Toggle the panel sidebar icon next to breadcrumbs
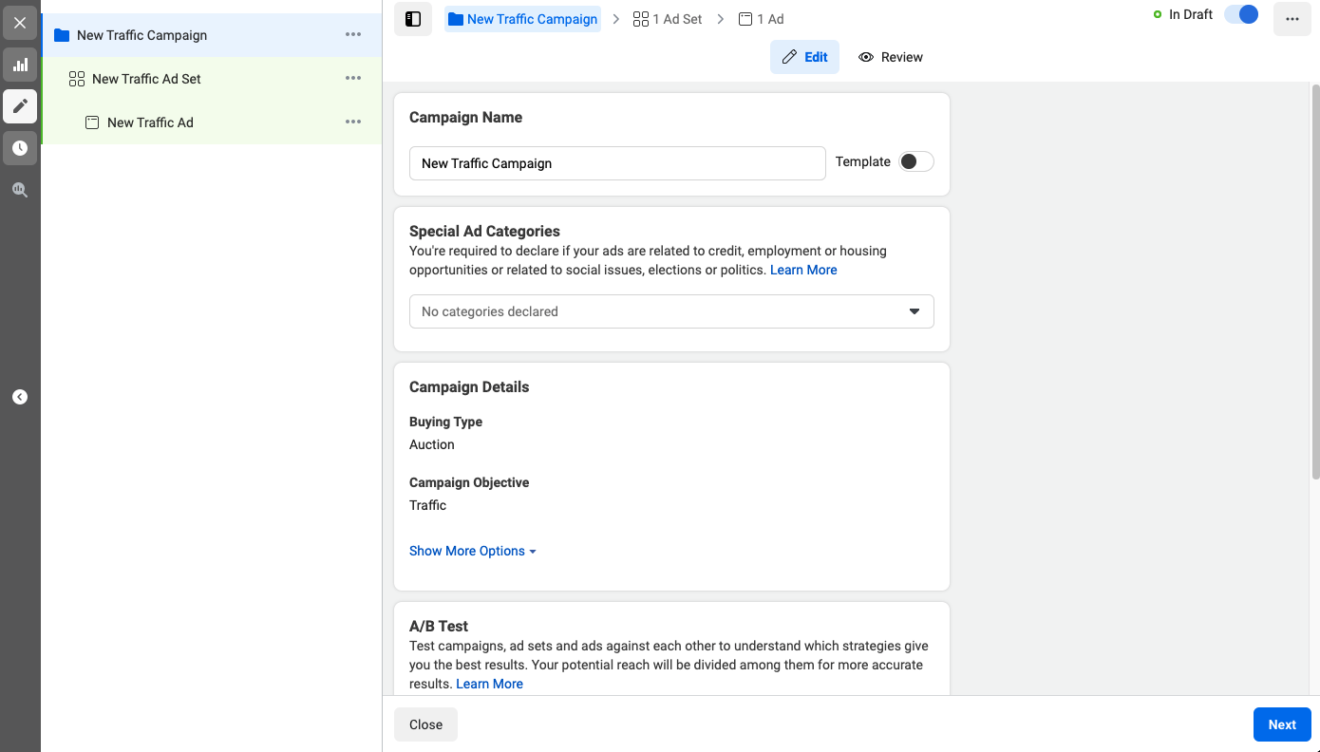 pos(413,18)
